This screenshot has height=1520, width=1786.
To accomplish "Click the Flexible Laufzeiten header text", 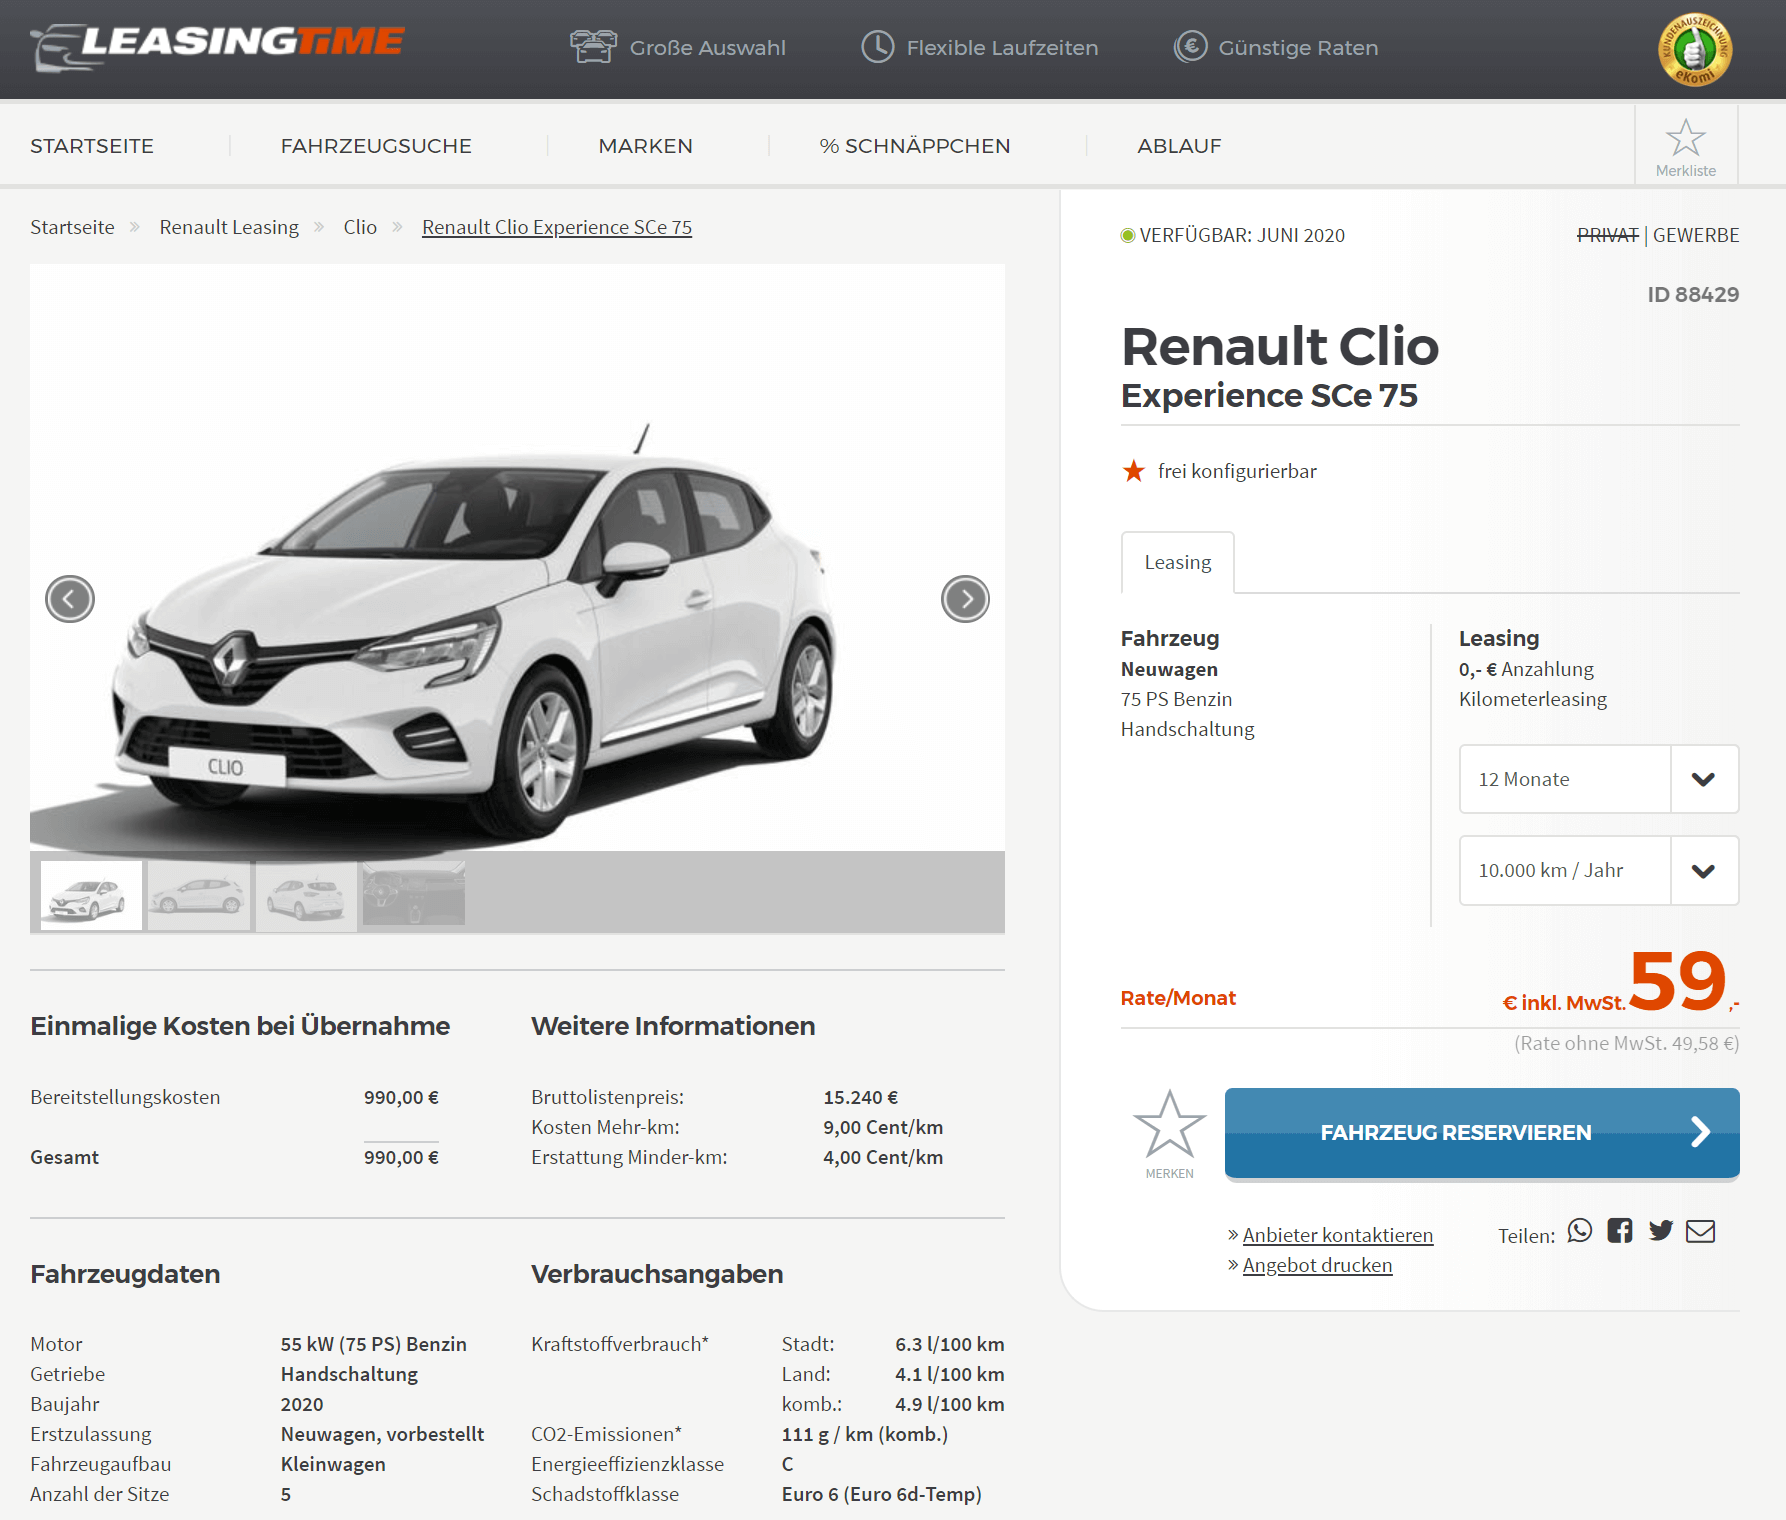I will tap(1002, 48).
